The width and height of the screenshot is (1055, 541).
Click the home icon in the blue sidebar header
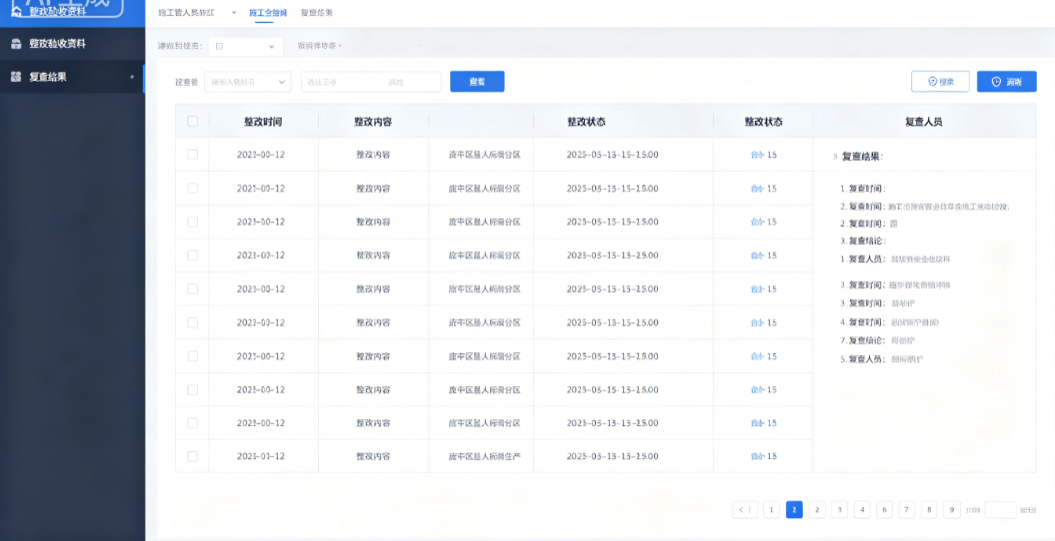pyautogui.click(x=17, y=11)
